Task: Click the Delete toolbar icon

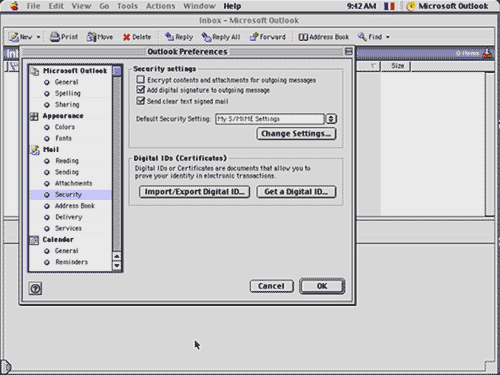Action: click(126, 37)
